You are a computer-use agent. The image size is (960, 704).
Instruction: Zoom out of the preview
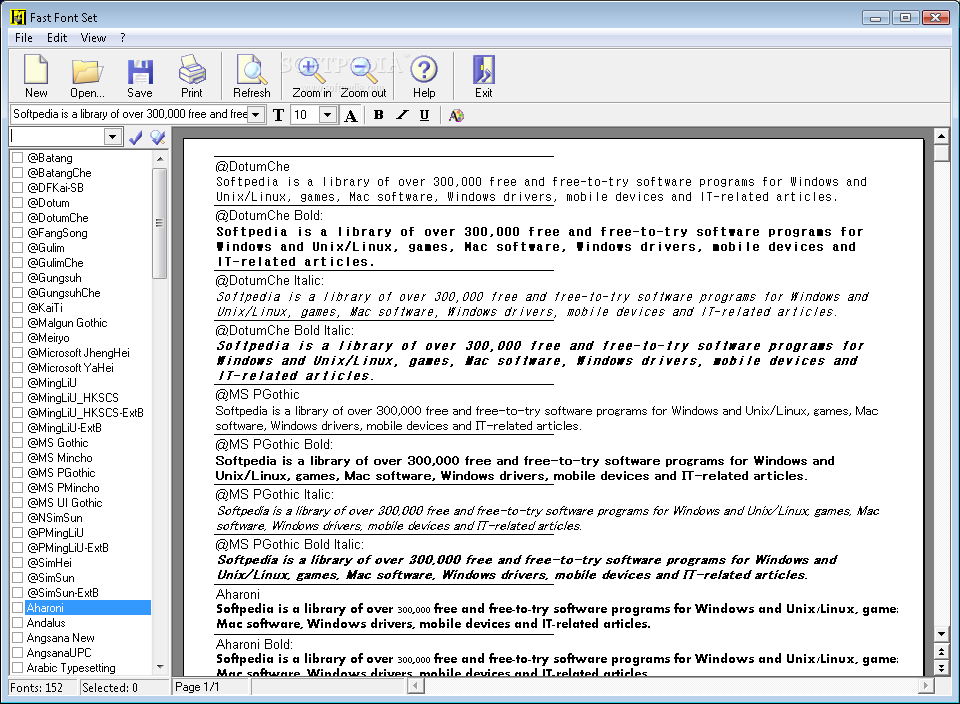click(363, 76)
